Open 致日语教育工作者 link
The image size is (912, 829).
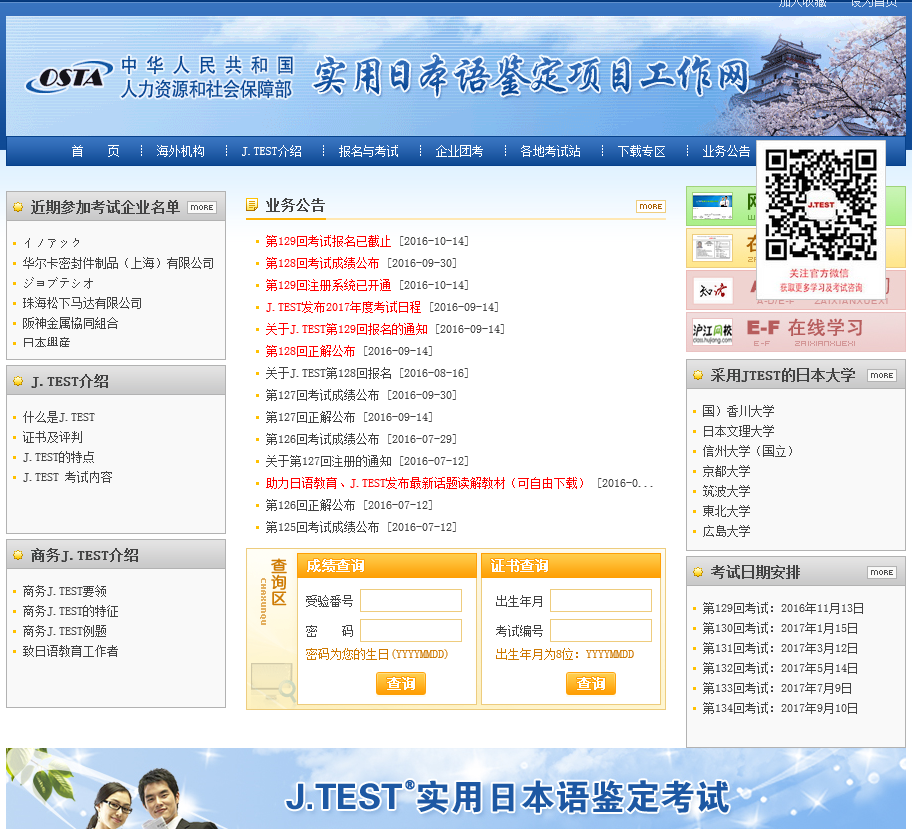pyautogui.click(x=70, y=652)
